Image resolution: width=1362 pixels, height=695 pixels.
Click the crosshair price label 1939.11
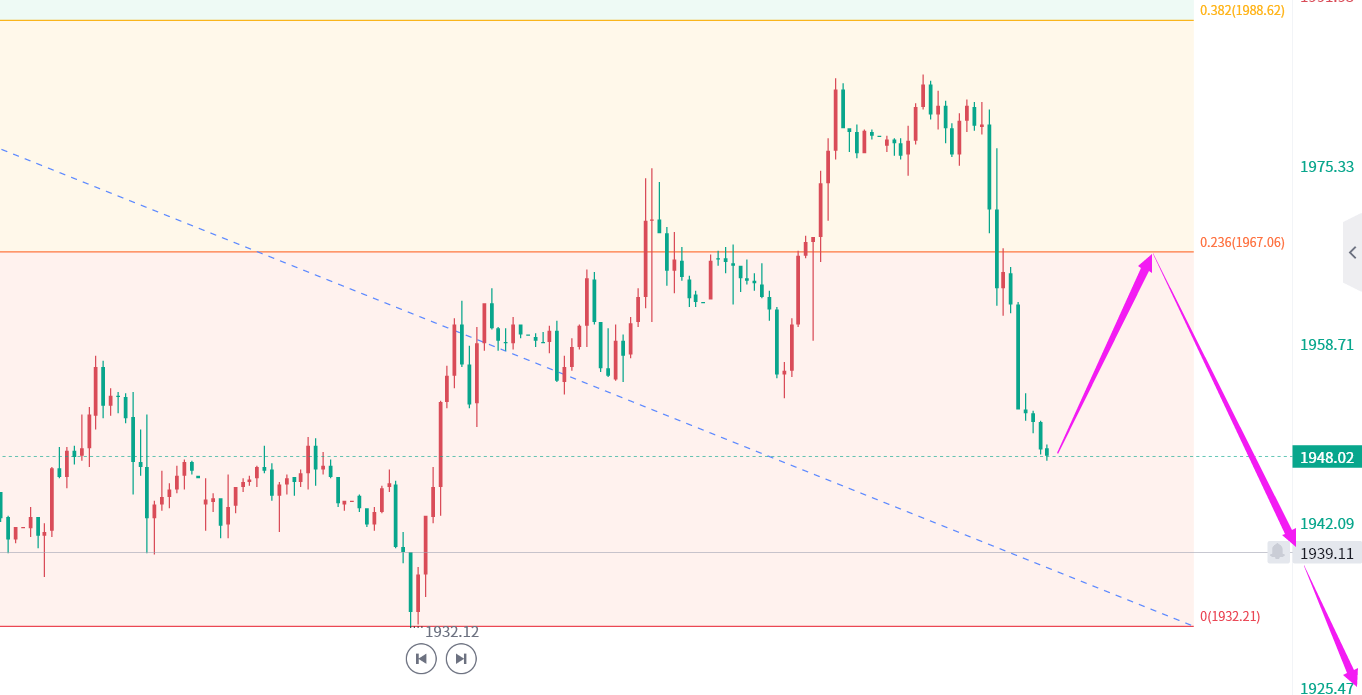pos(1326,553)
